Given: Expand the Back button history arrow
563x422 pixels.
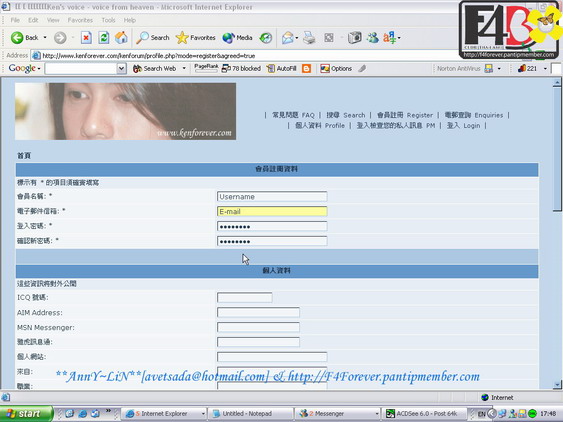Looking at the screenshot, I should (45, 37).
